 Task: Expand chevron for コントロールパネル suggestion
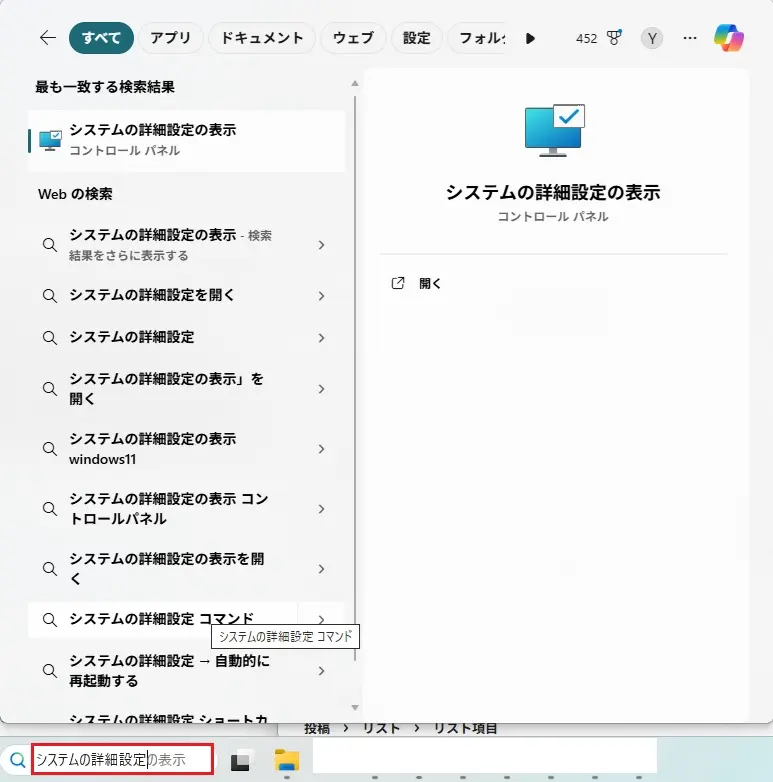[x=321, y=509]
